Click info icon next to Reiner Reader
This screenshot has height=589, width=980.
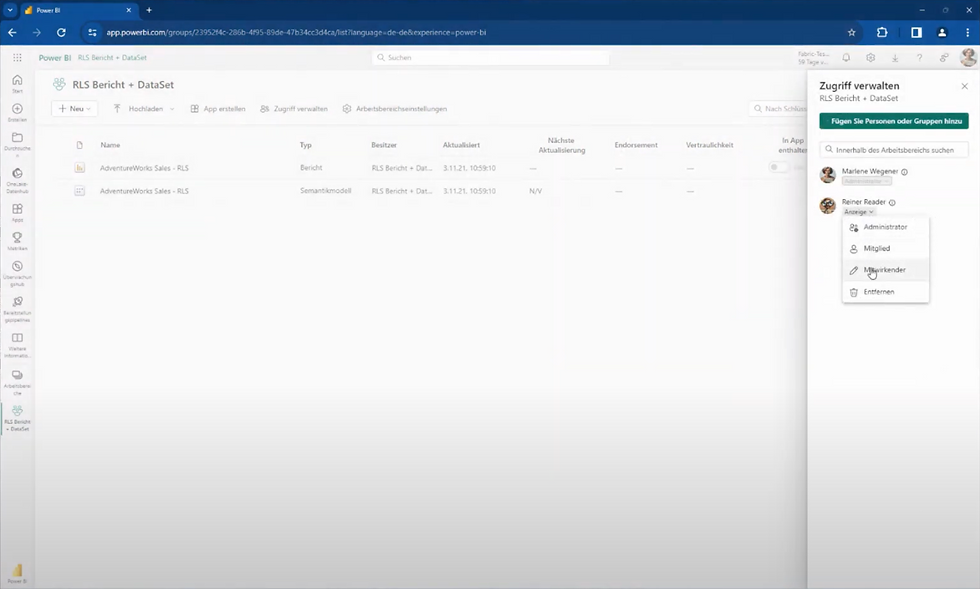click(x=892, y=203)
